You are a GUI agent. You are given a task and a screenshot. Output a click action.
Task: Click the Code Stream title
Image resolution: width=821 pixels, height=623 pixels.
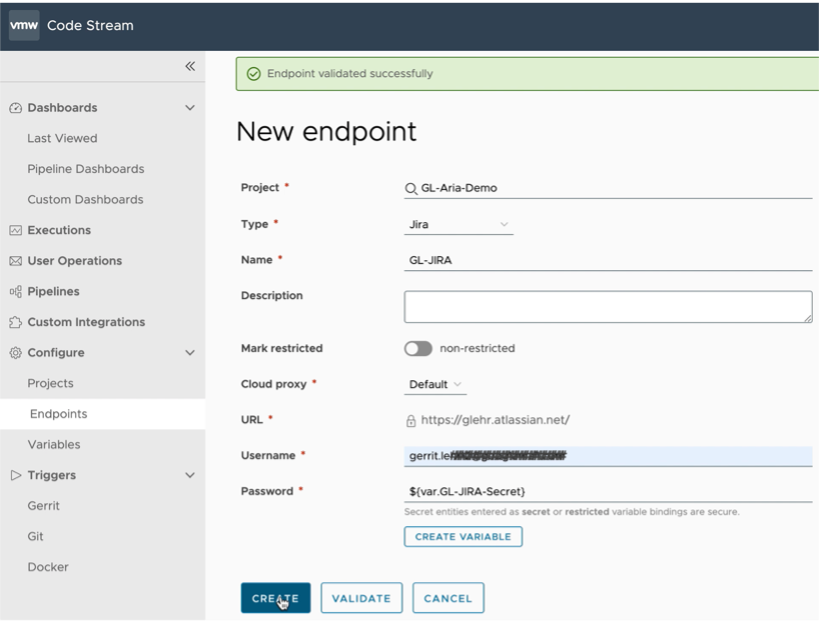point(90,26)
